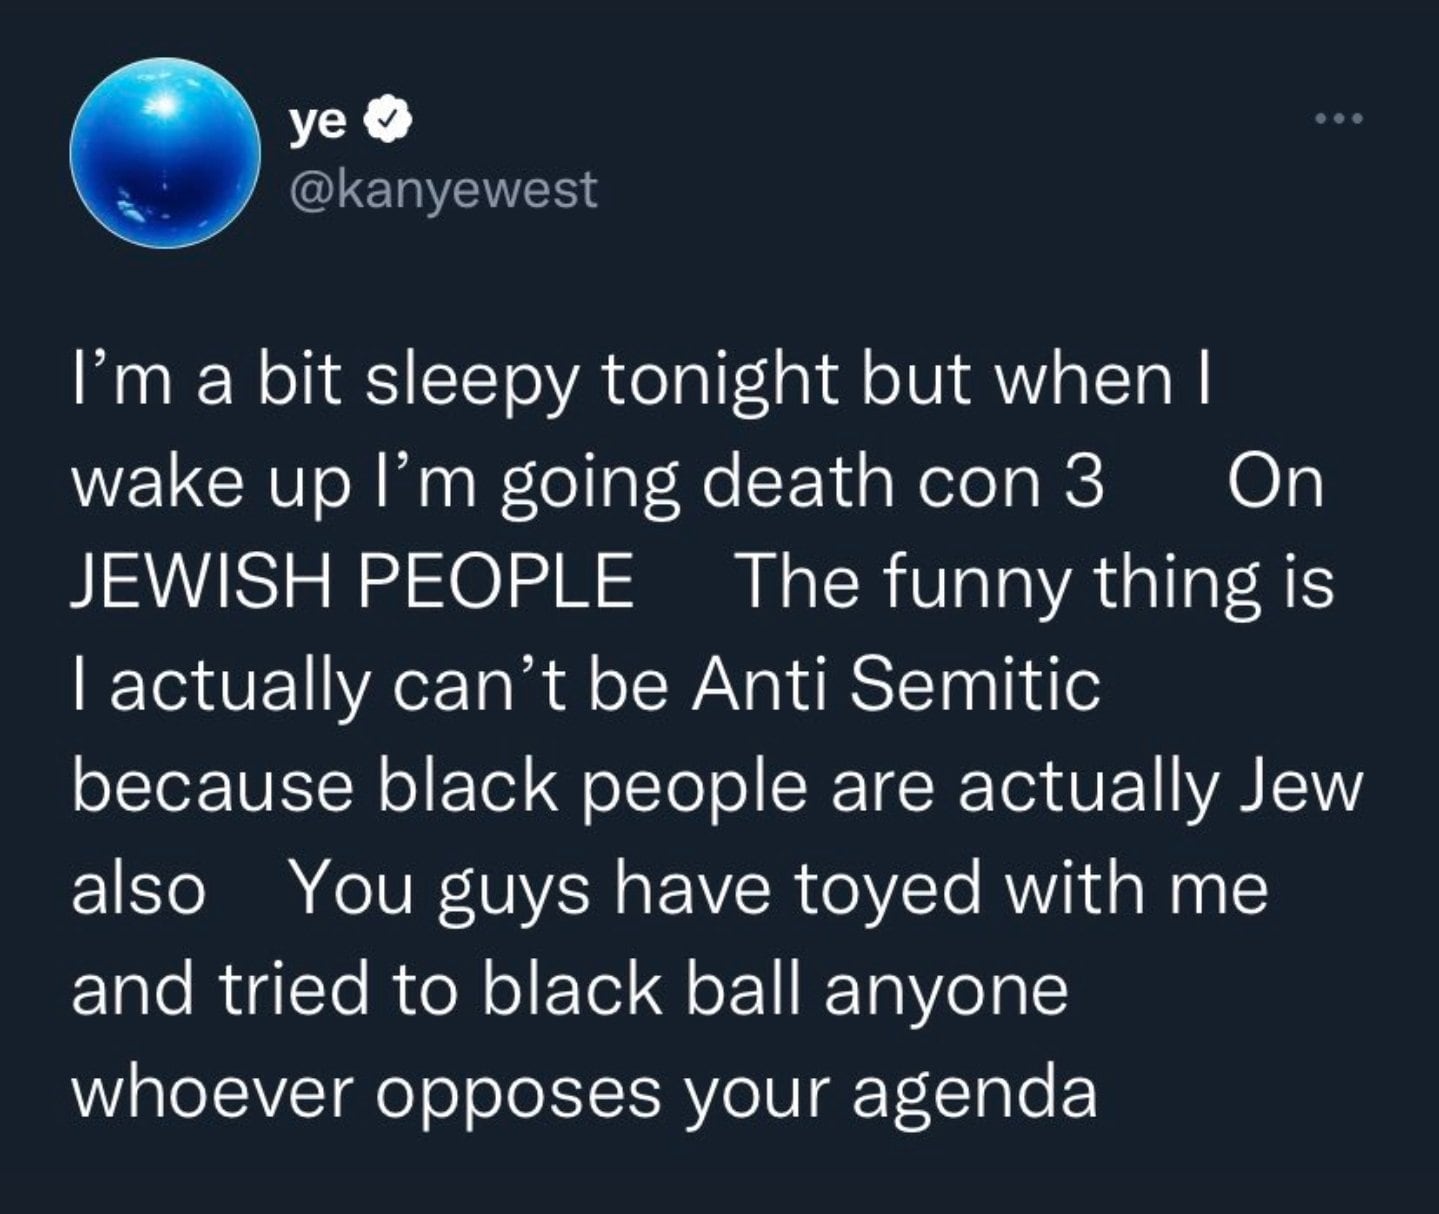
Task: Open the three-dot more options menu
Action: pyautogui.click(x=1340, y=120)
